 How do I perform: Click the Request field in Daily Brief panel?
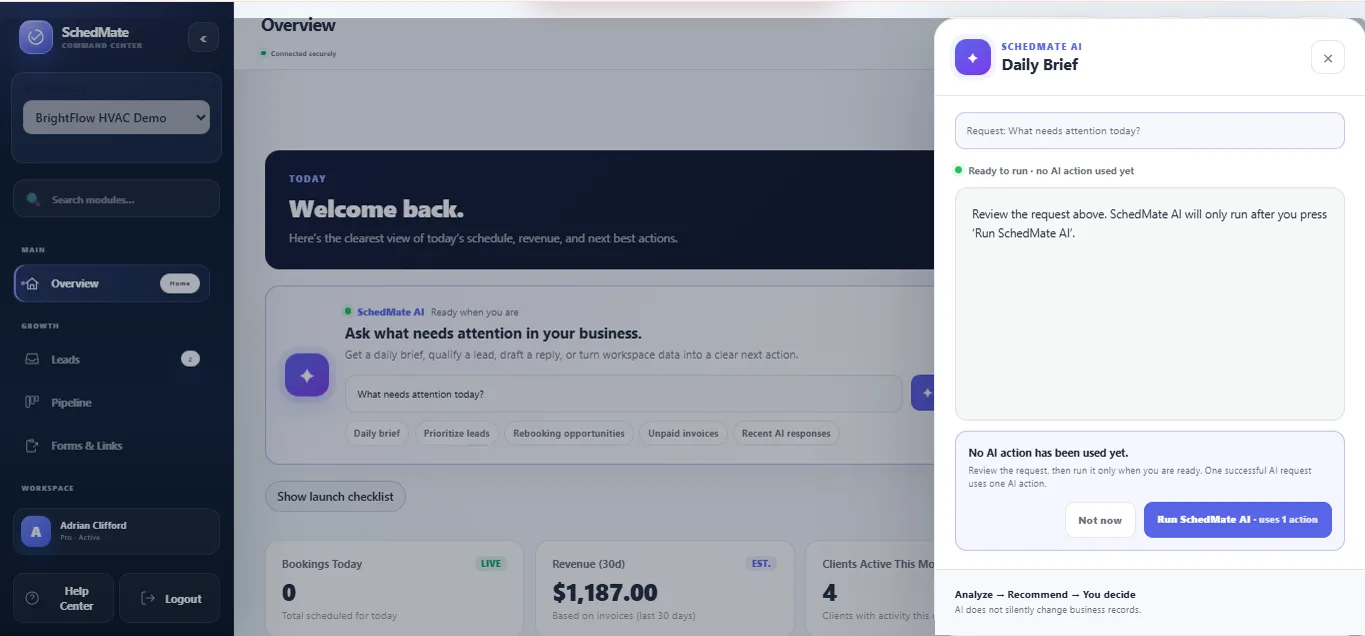[x=1150, y=131]
